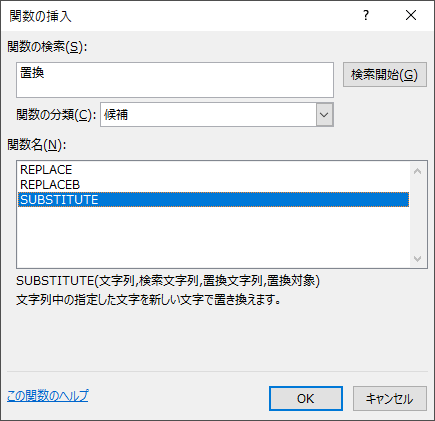
Task: Select REPLACEB in the function list
Action: (x=213, y=185)
